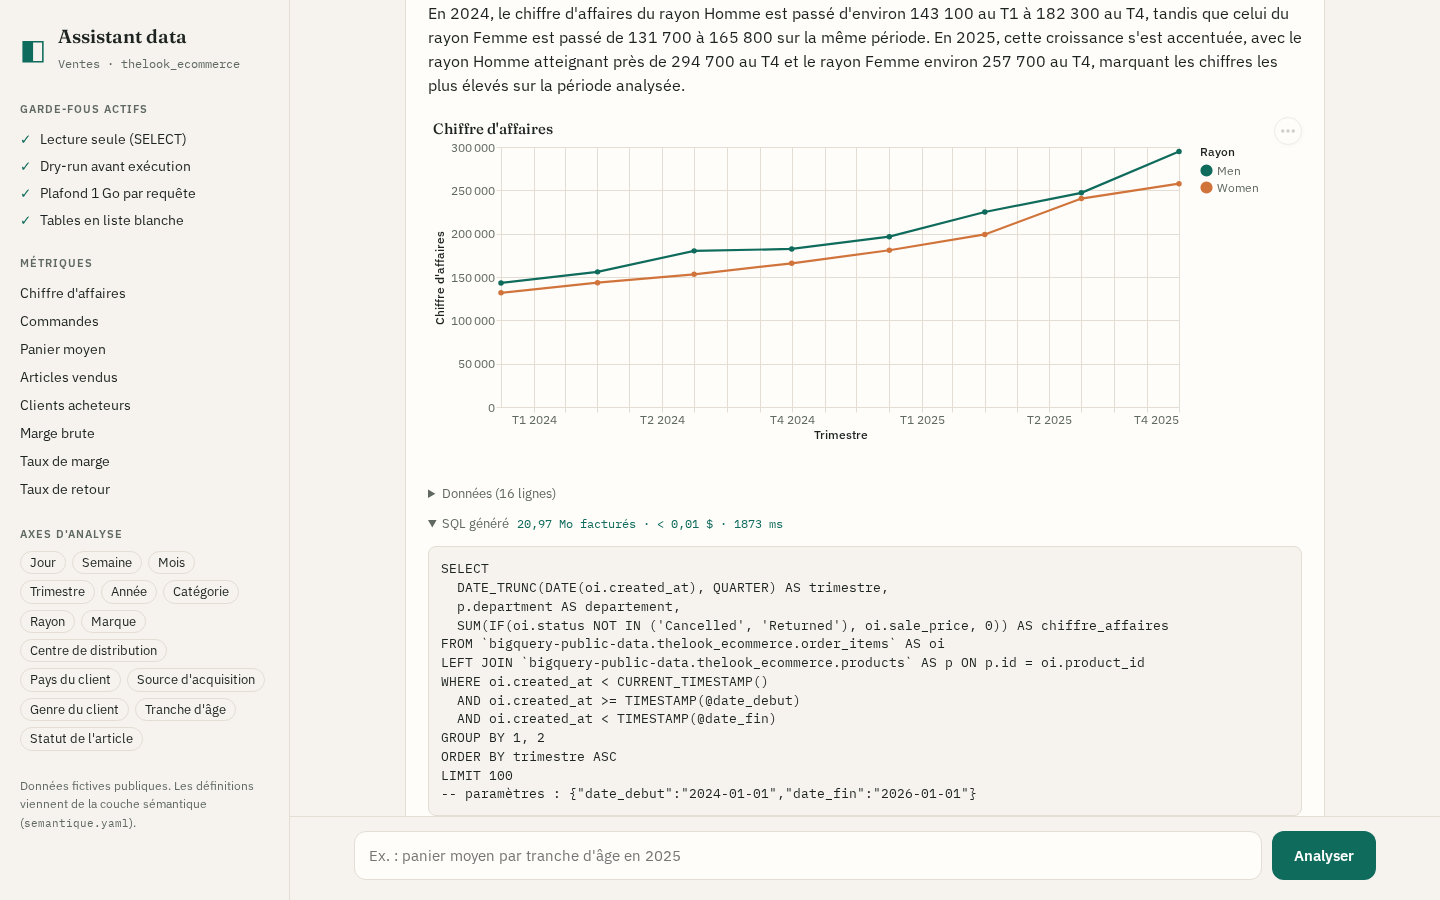Open the Taux de retour metric

pyautogui.click(x=65, y=489)
